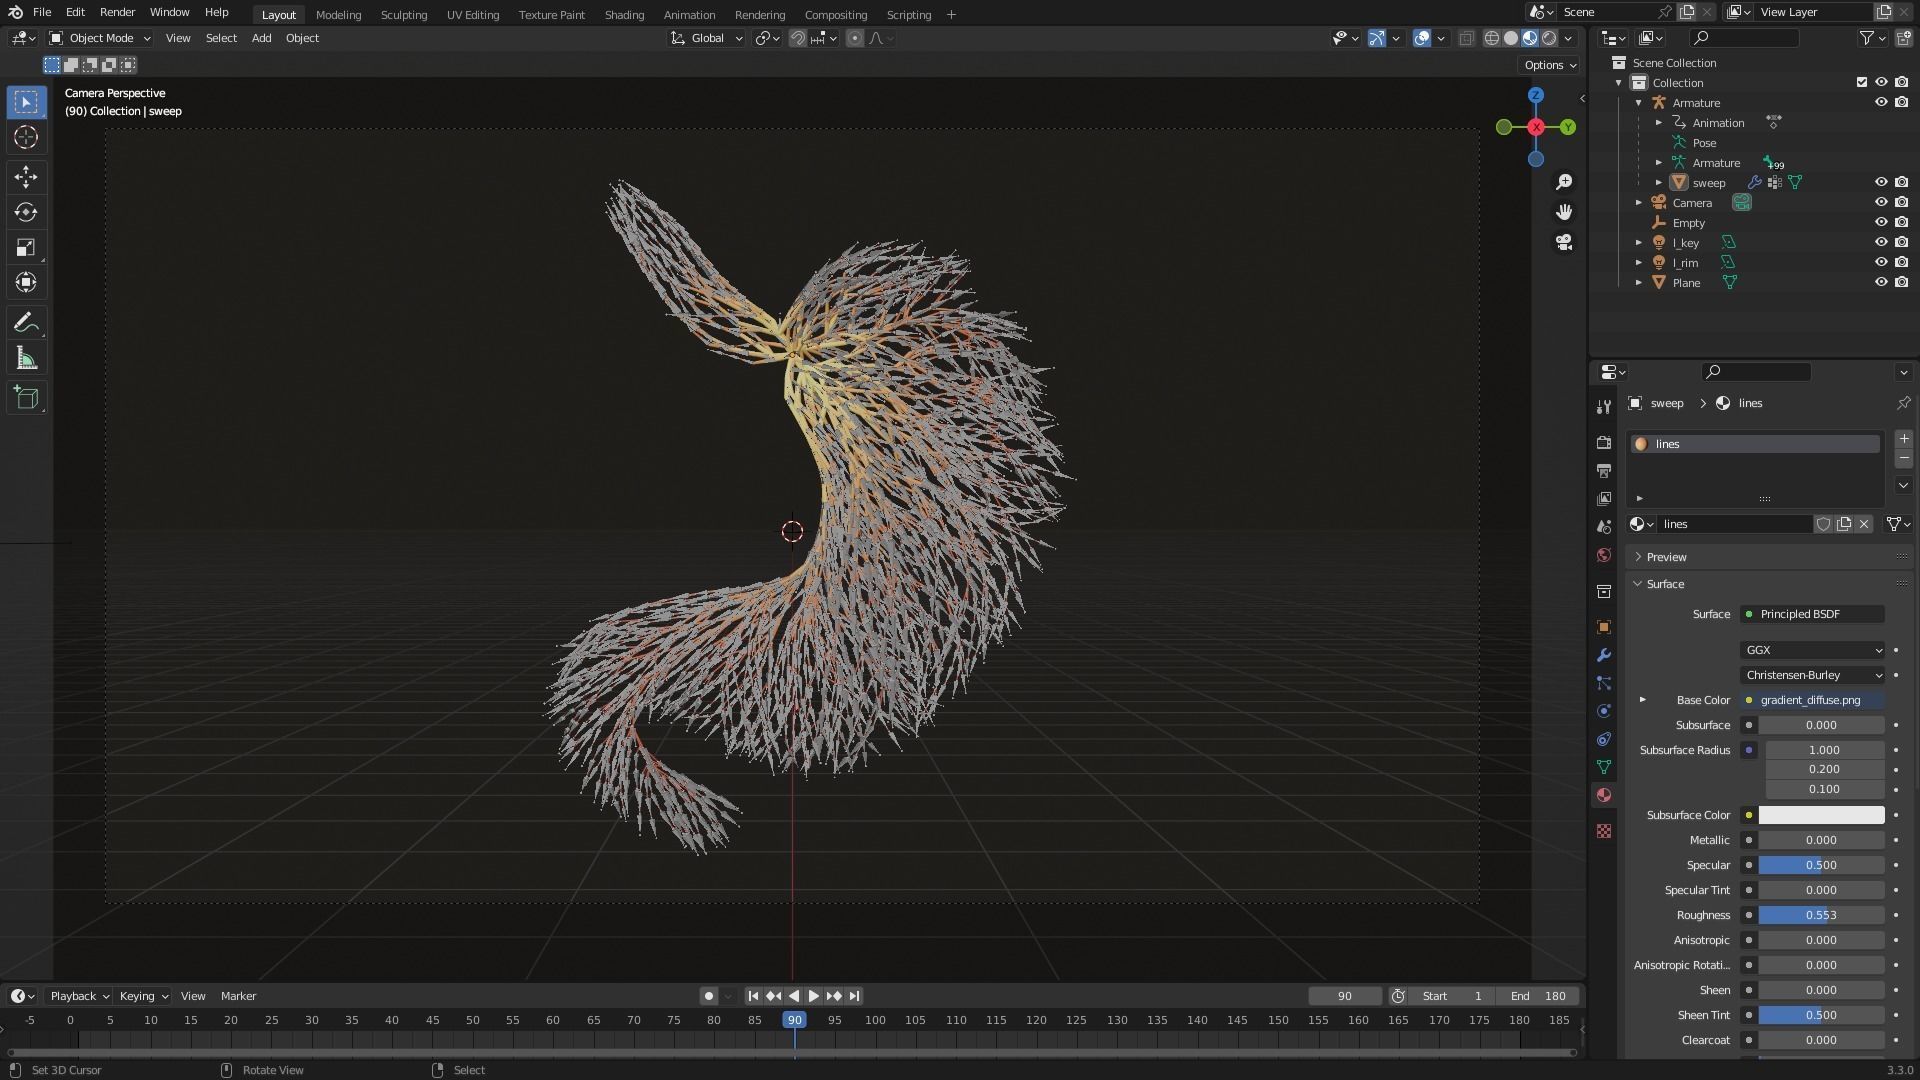Adjust the Roughness slider
The image size is (1920, 1080).
point(1821,915)
